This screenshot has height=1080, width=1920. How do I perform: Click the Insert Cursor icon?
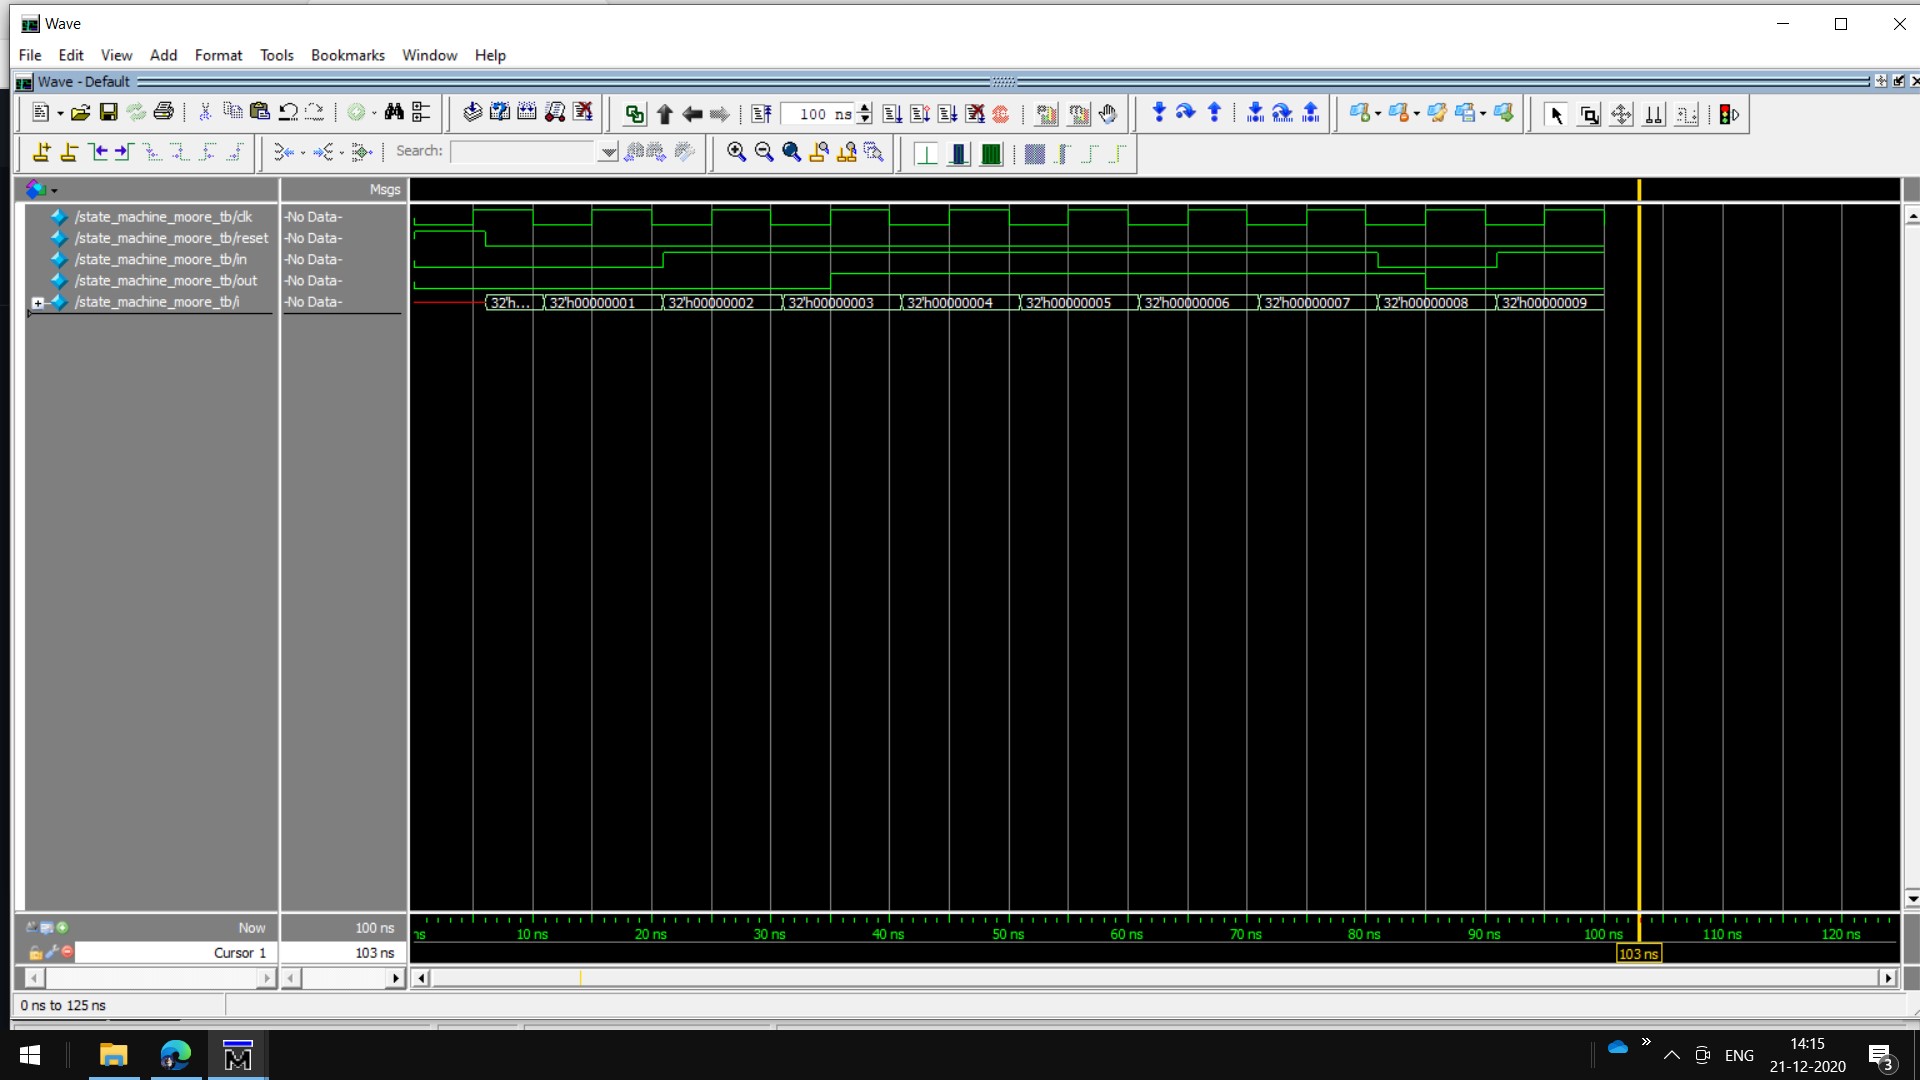[x=41, y=152]
